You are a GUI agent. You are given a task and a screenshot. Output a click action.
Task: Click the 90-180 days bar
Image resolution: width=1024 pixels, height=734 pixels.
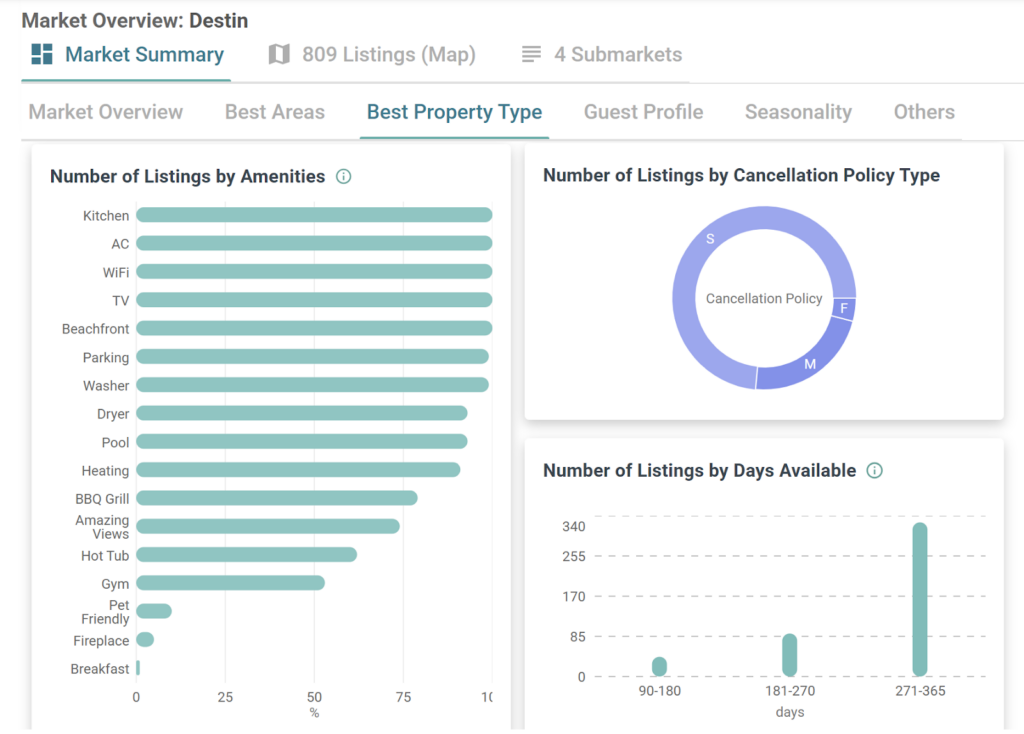[x=659, y=667]
